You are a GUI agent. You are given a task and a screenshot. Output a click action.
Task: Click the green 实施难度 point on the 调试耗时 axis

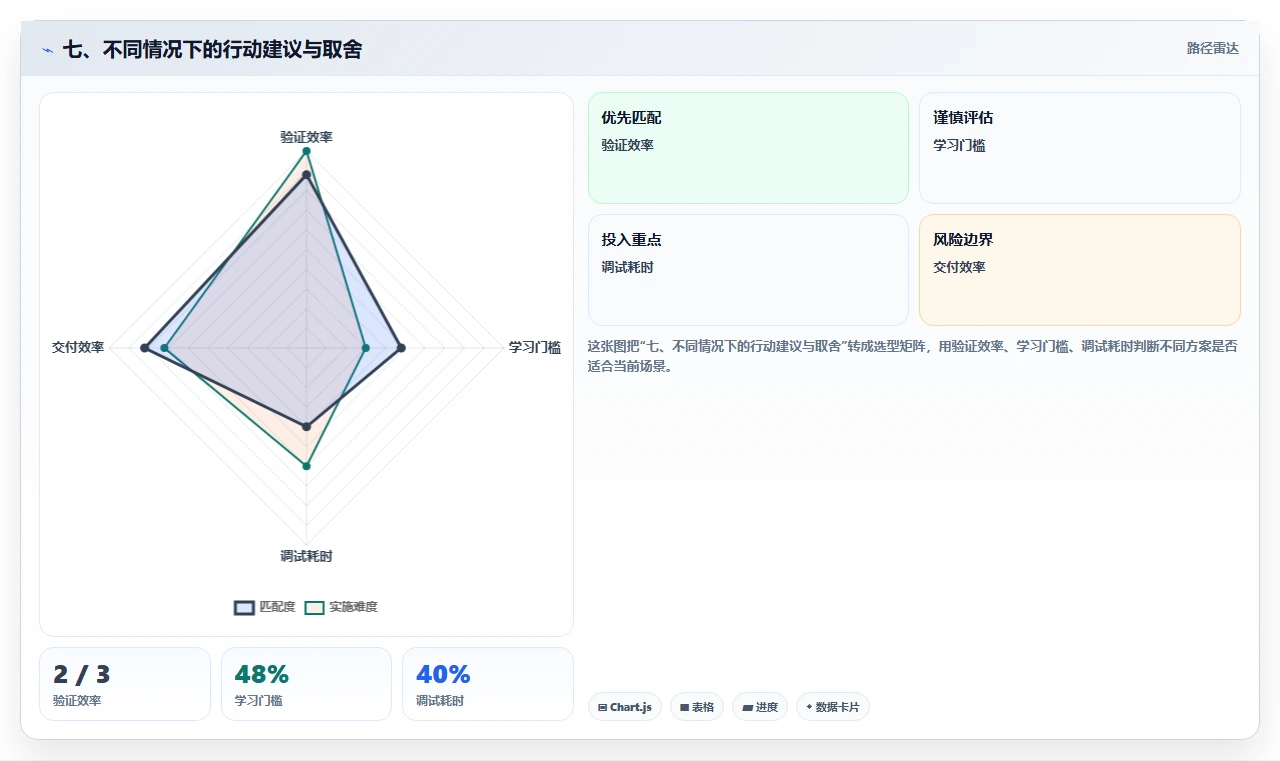click(x=306, y=466)
